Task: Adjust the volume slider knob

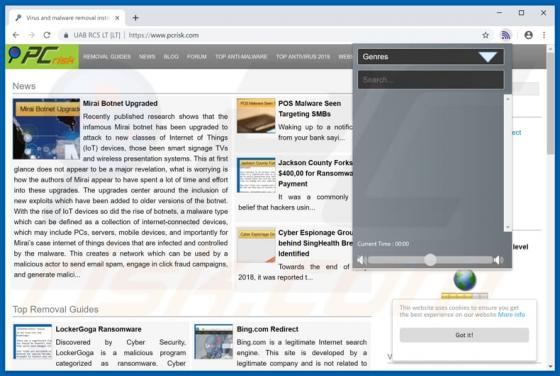Action: pos(430,260)
